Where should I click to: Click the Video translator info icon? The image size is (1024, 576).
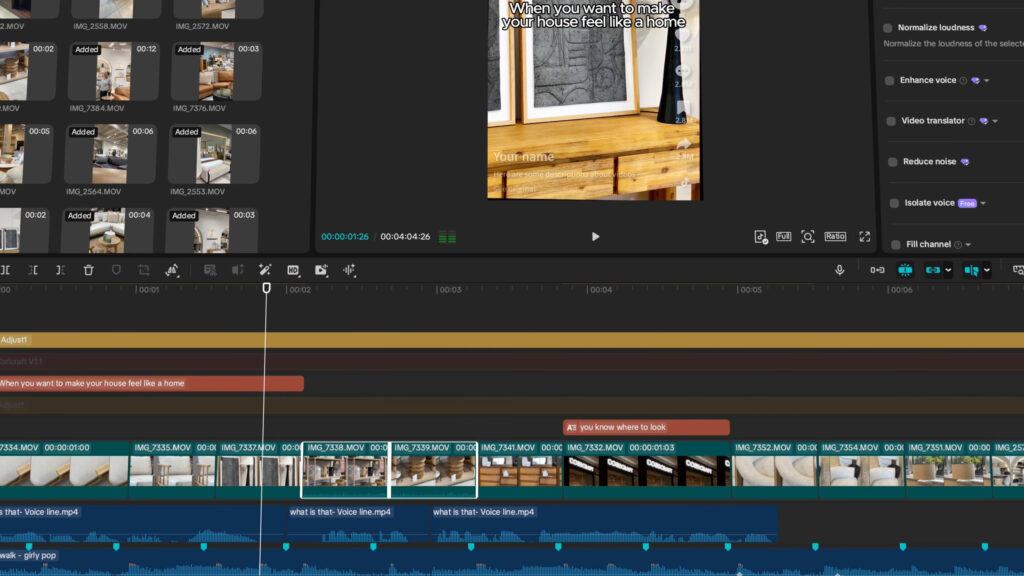click(x=972, y=121)
